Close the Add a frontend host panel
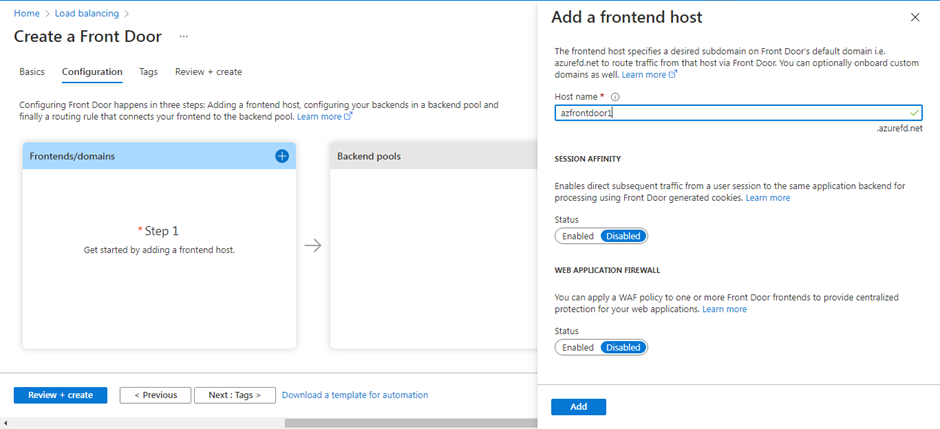940x429 pixels. point(915,17)
